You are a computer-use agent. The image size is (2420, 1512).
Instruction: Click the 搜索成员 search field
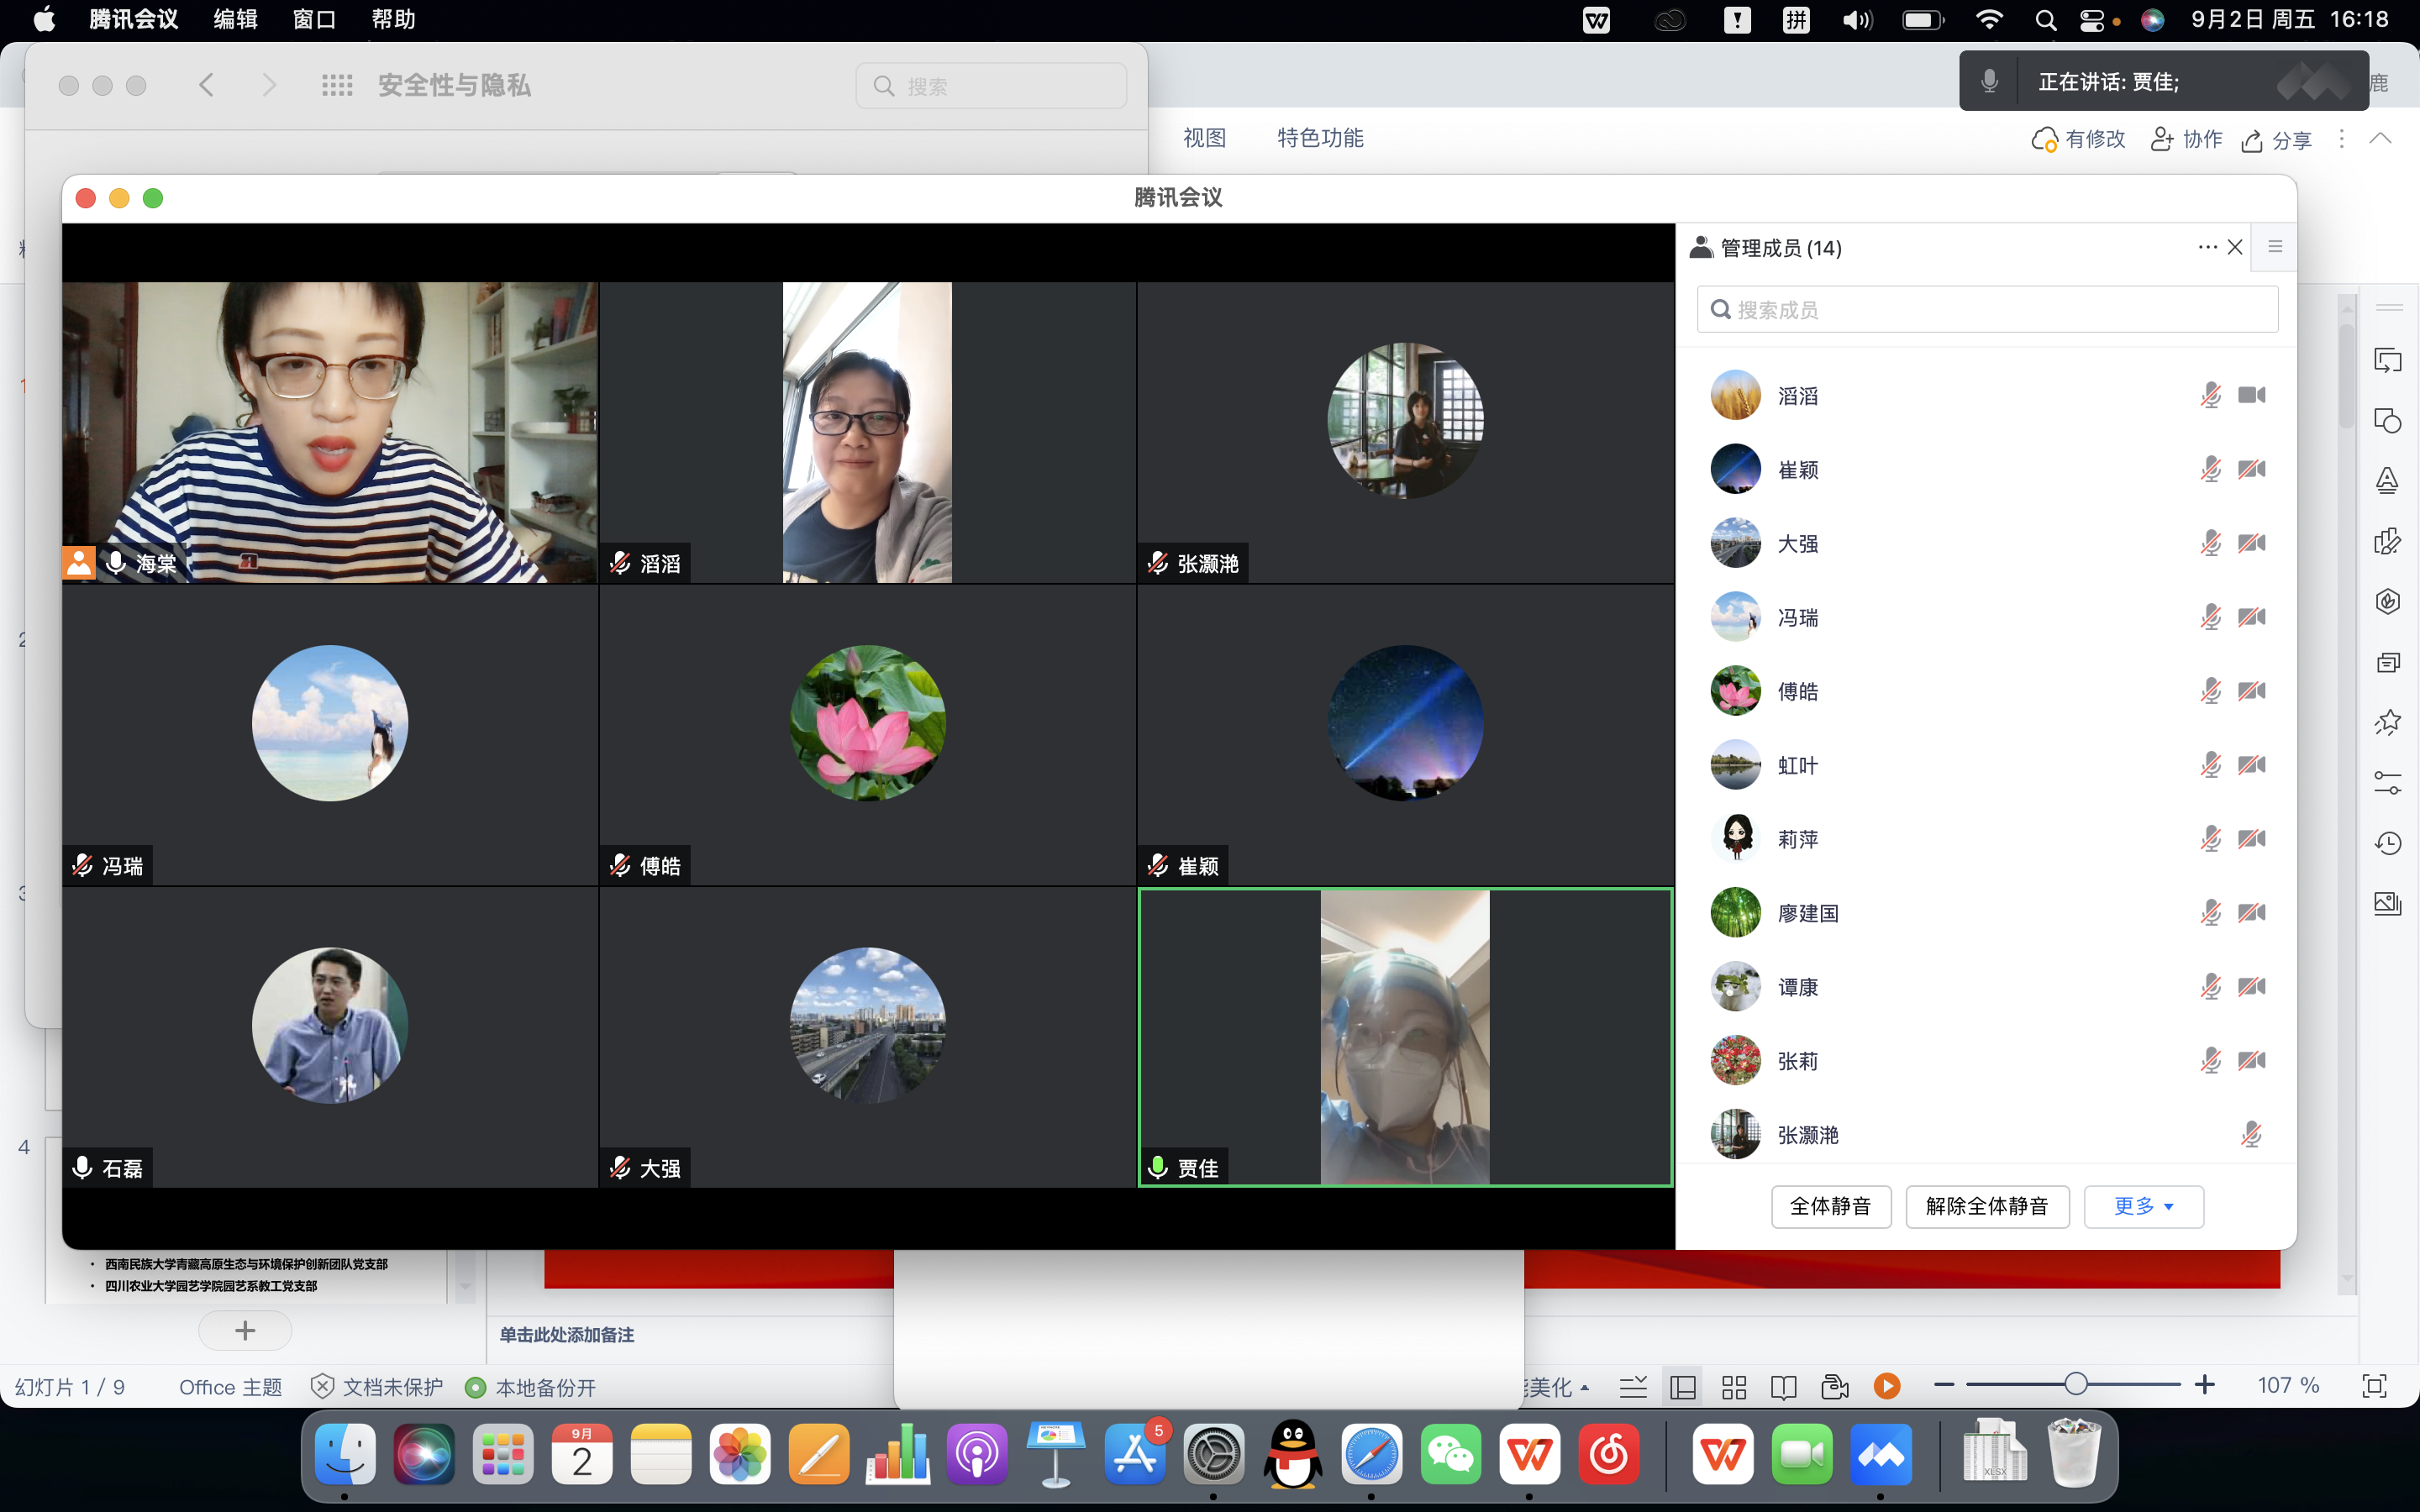1987,310
